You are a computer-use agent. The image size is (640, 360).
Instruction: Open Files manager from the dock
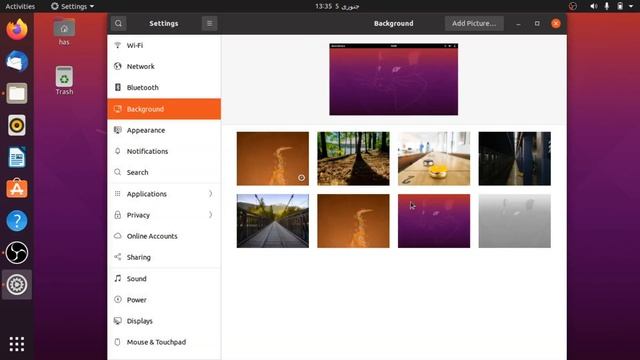pos(17,93)
